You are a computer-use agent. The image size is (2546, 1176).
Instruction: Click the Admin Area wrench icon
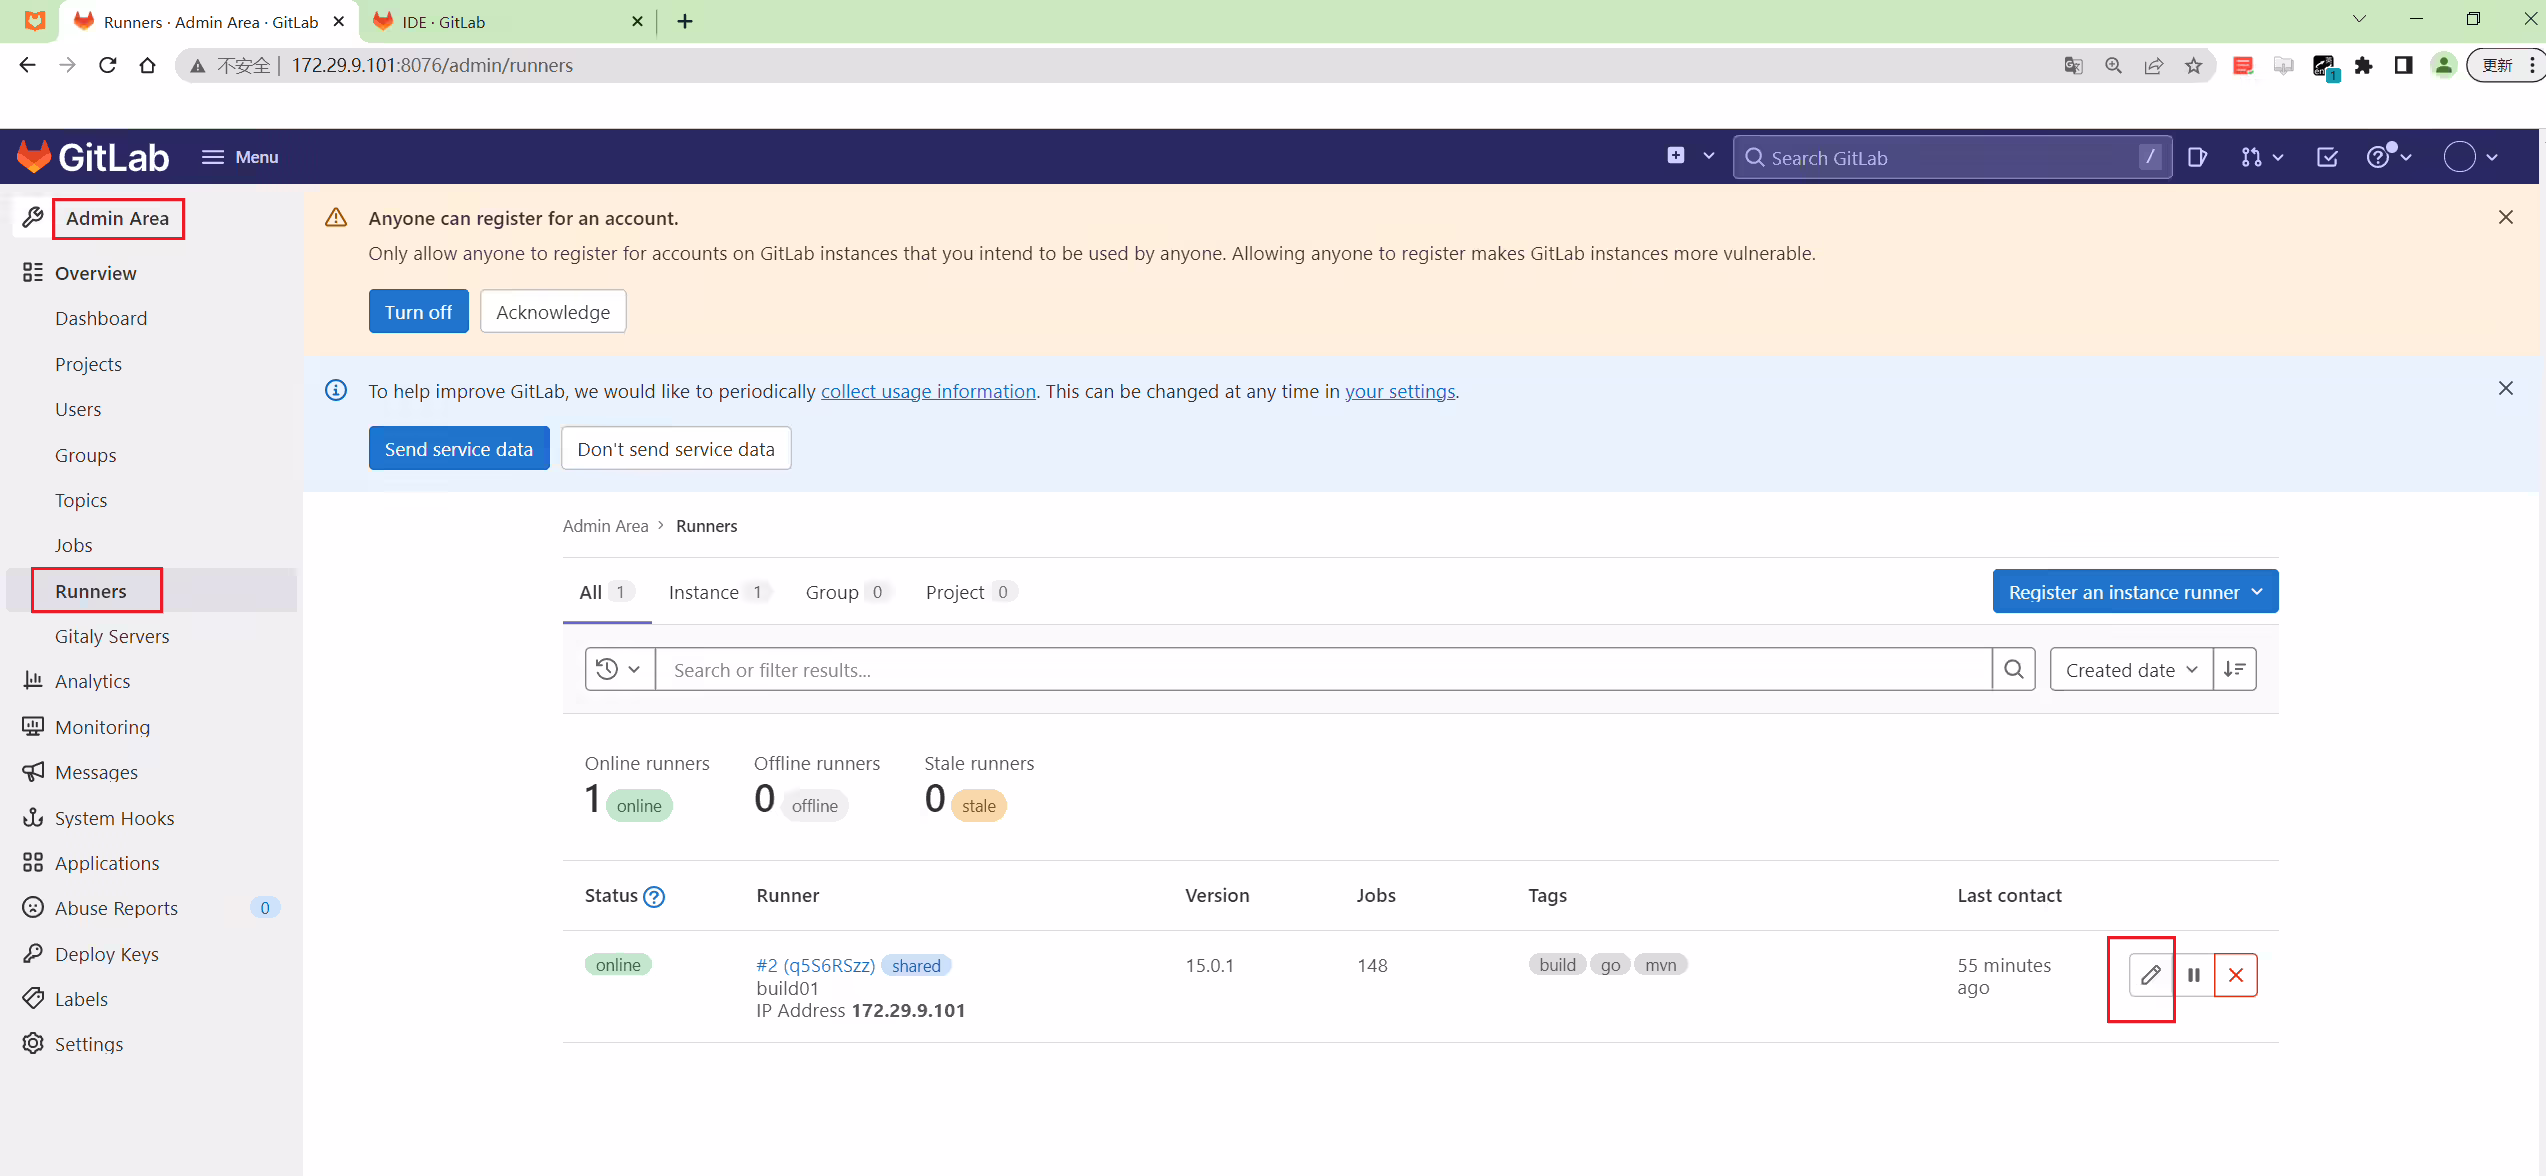[33, 217]
